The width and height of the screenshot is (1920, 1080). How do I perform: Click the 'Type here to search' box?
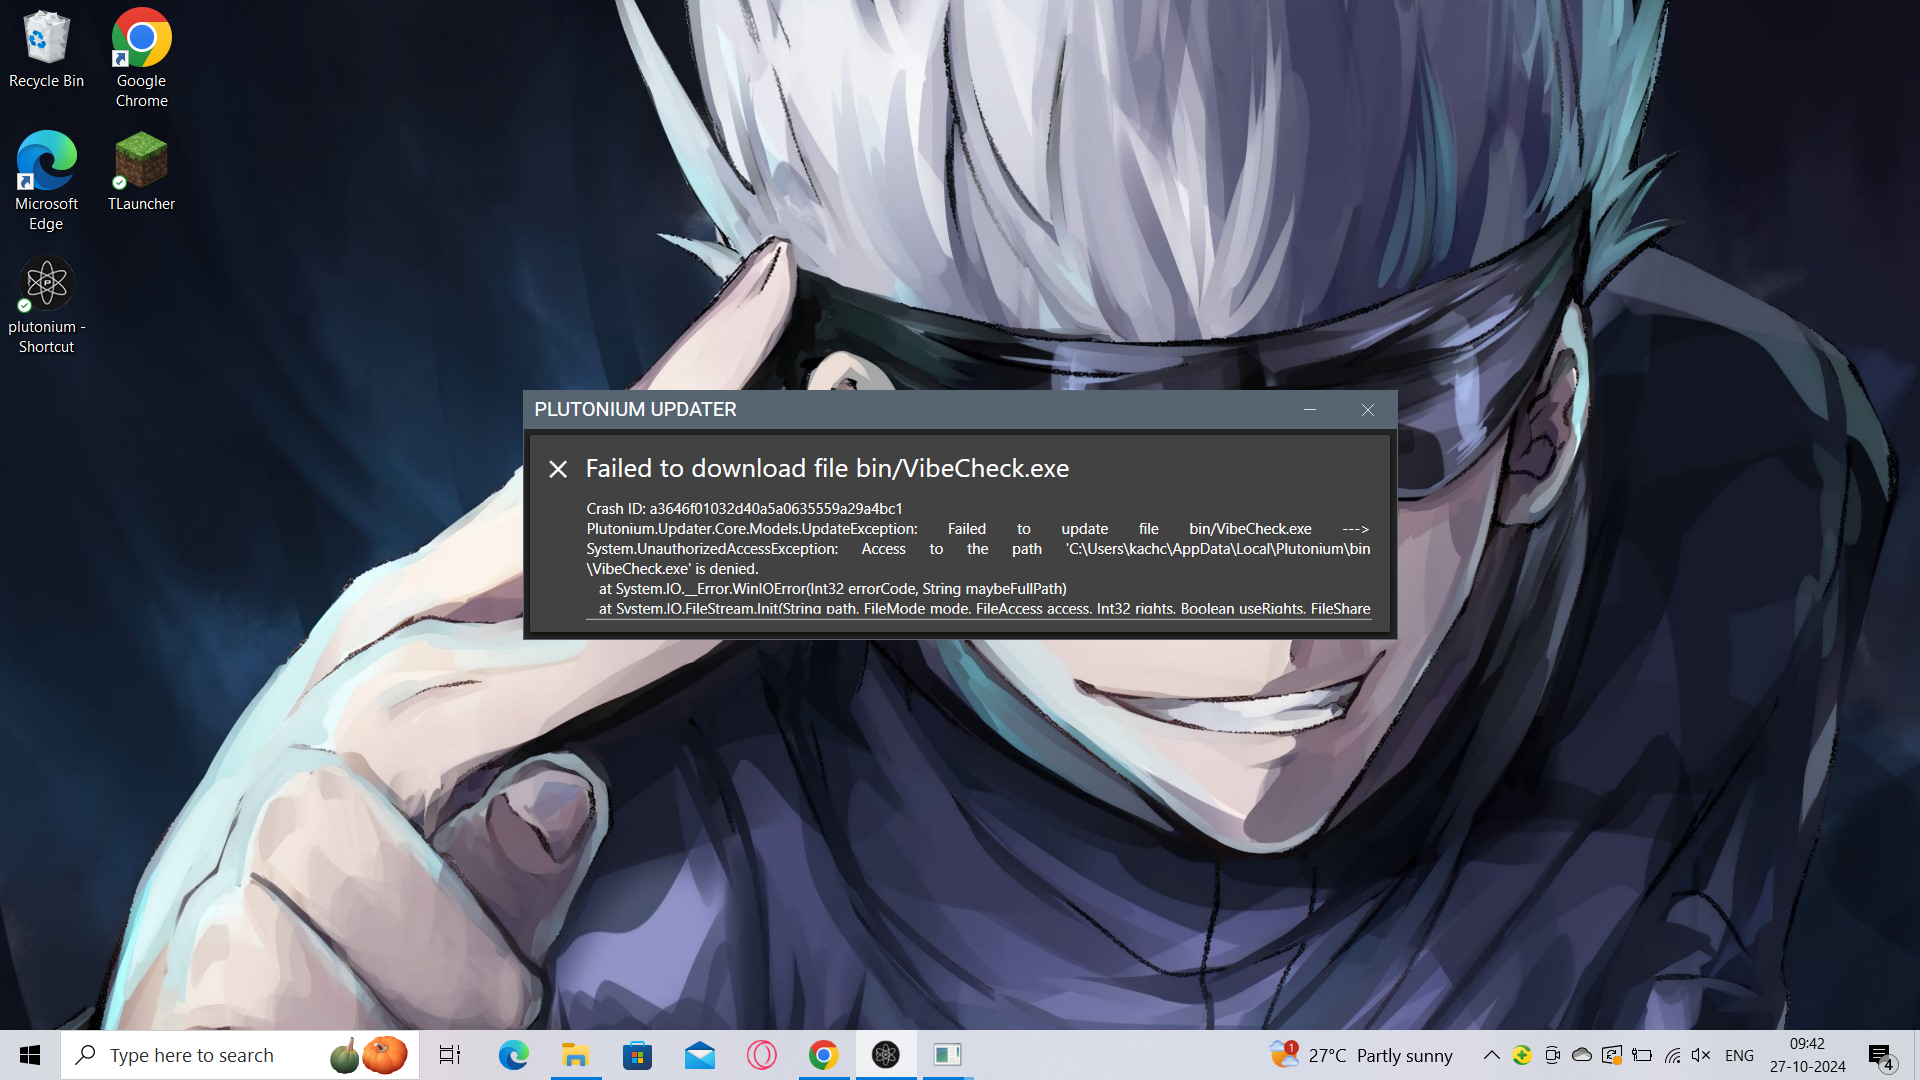(240, 1055)
